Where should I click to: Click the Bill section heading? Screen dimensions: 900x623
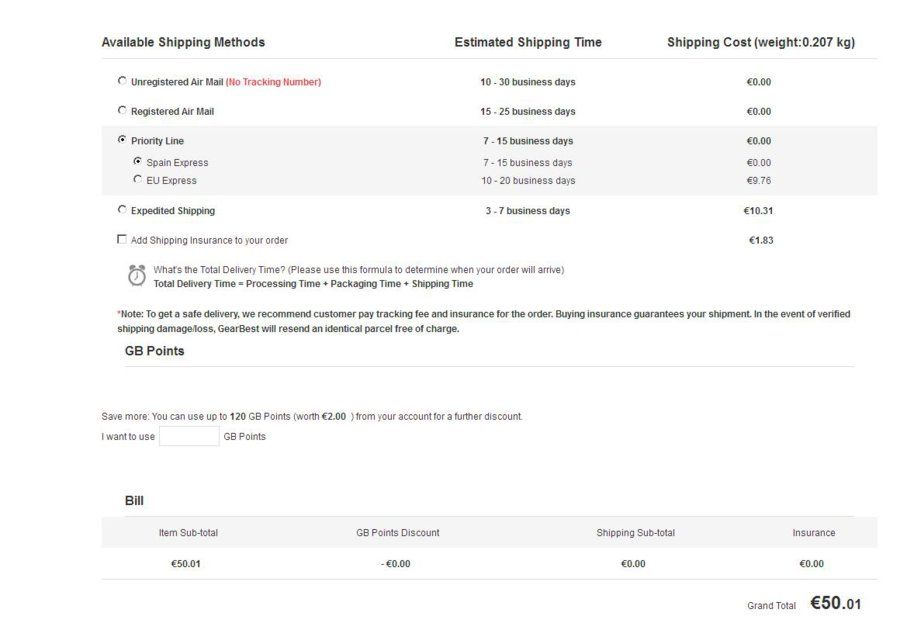pos(134,501)
